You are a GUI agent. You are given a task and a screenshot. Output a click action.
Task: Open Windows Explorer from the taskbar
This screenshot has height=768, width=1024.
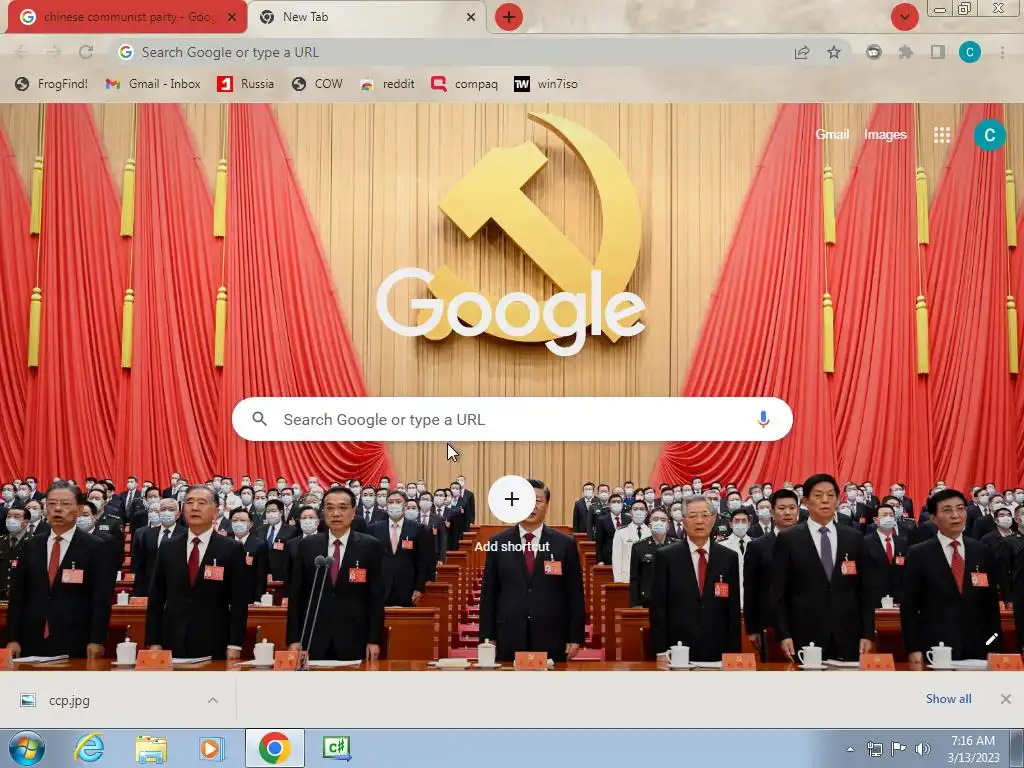(151, 748)
